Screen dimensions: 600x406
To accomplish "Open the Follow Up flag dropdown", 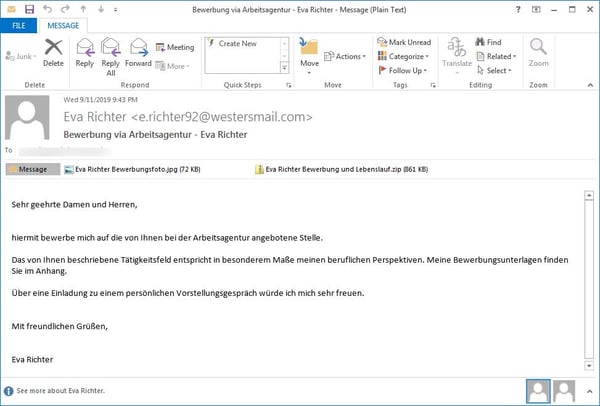I will (x=403, y=71).
